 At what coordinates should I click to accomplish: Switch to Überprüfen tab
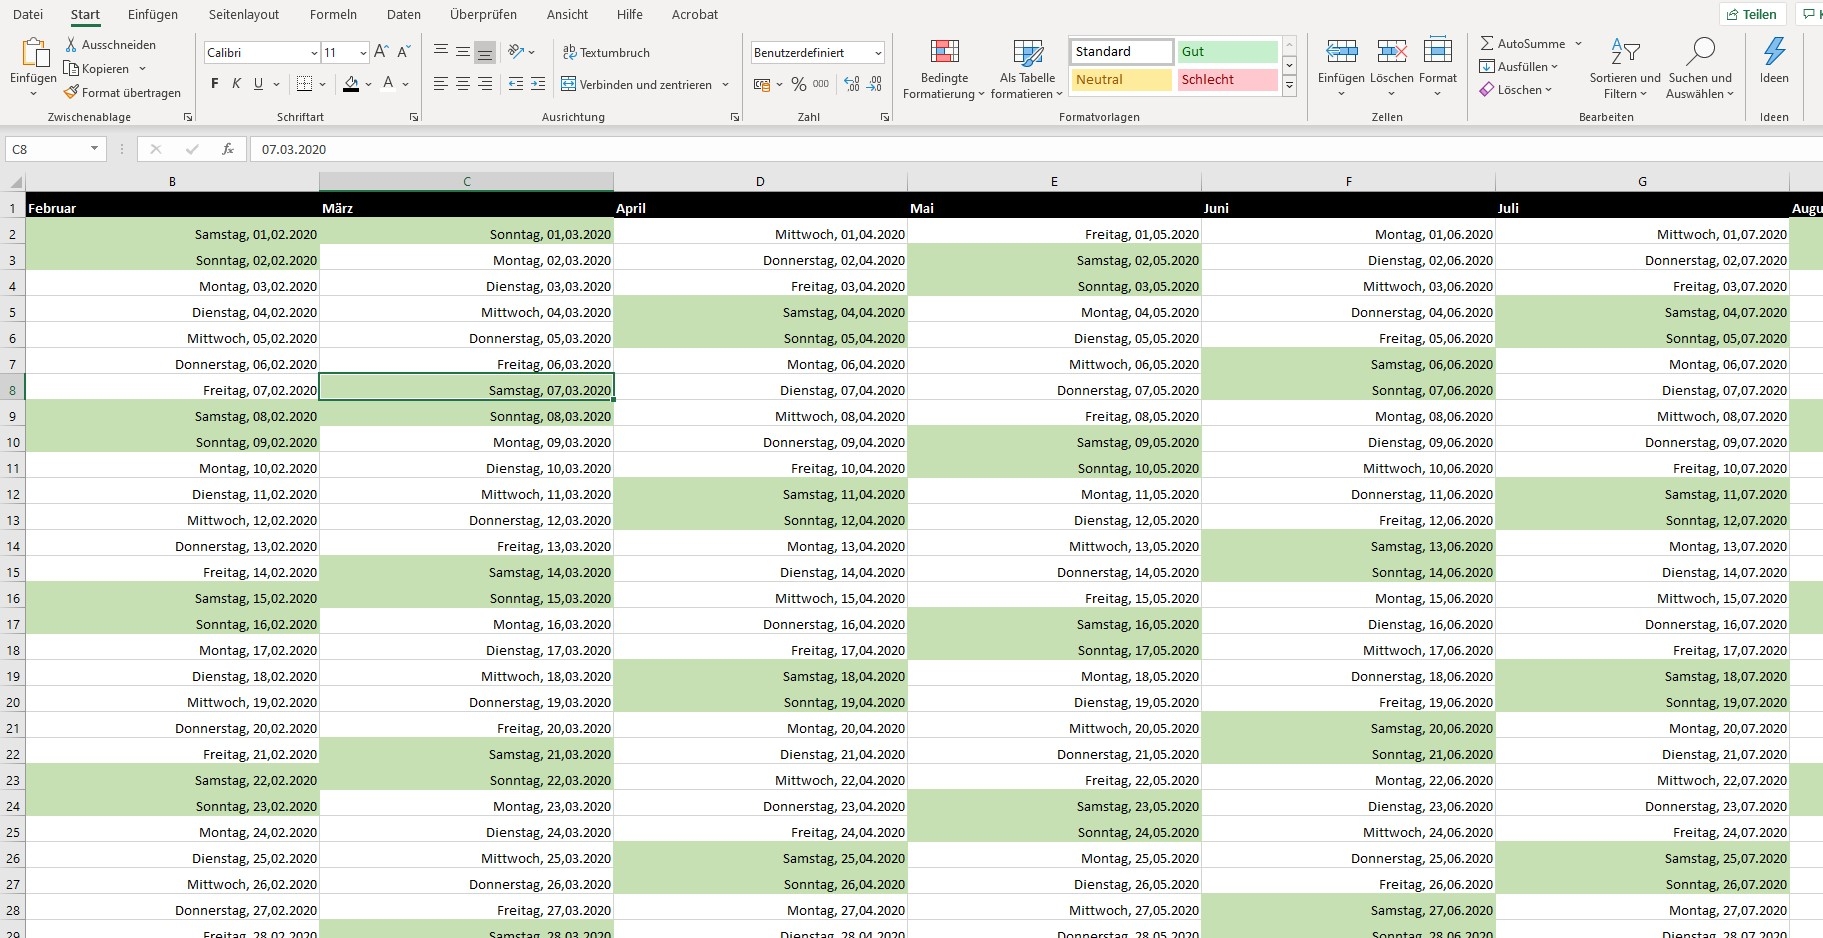pos(484,14)
